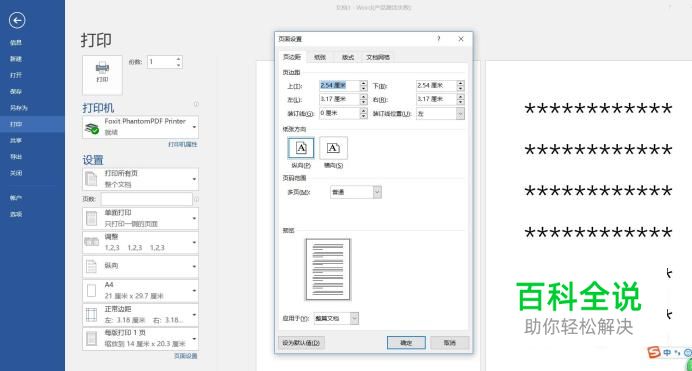The width and height of the screenshot is (692, 371).
Task: Expand the 调整 1,2,3 collation dropdown
Action: 140,242
